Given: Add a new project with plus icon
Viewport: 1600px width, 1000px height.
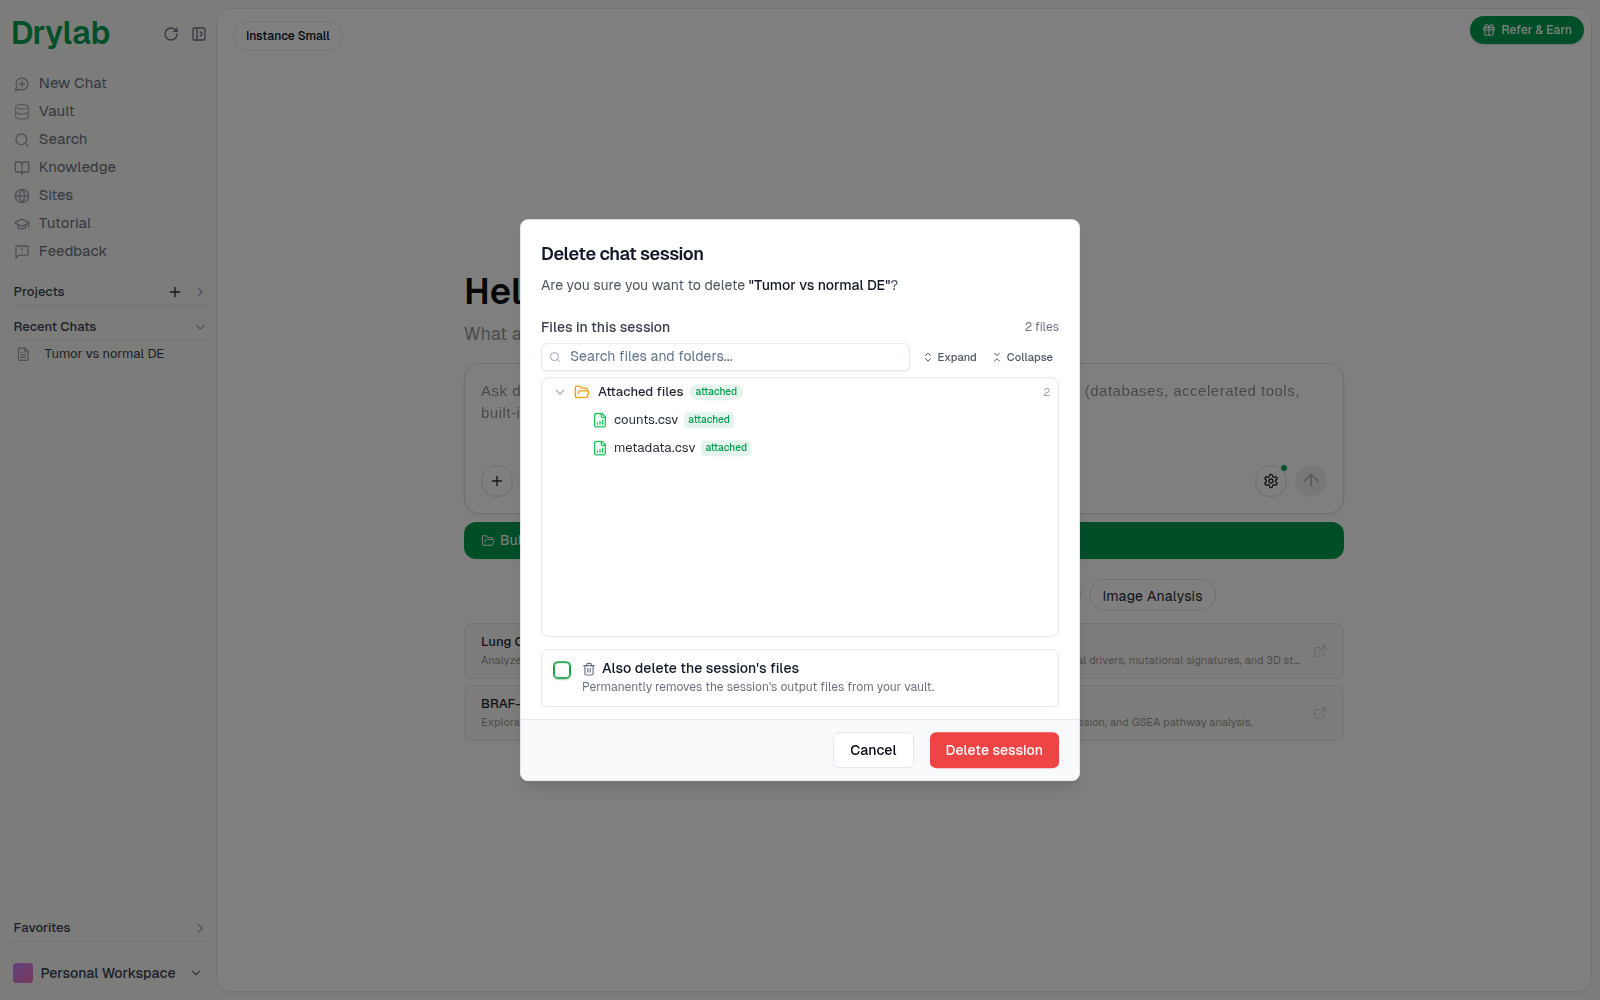Looking at the screenshot, I should tap(175, 292).
